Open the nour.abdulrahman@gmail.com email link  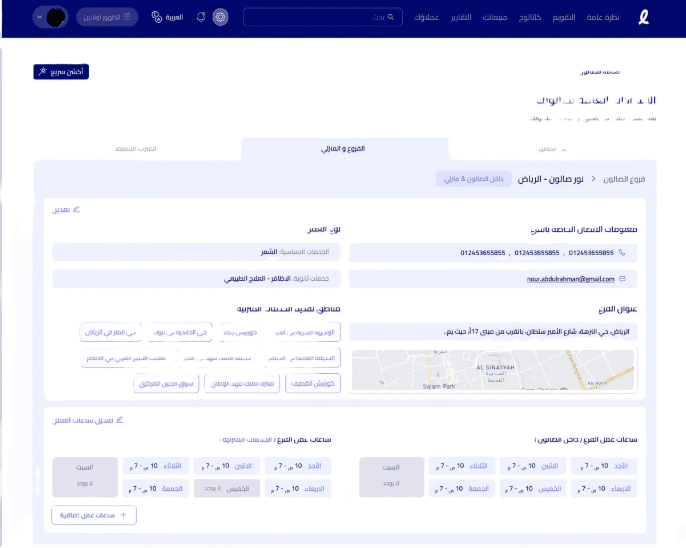pos(570,279)
